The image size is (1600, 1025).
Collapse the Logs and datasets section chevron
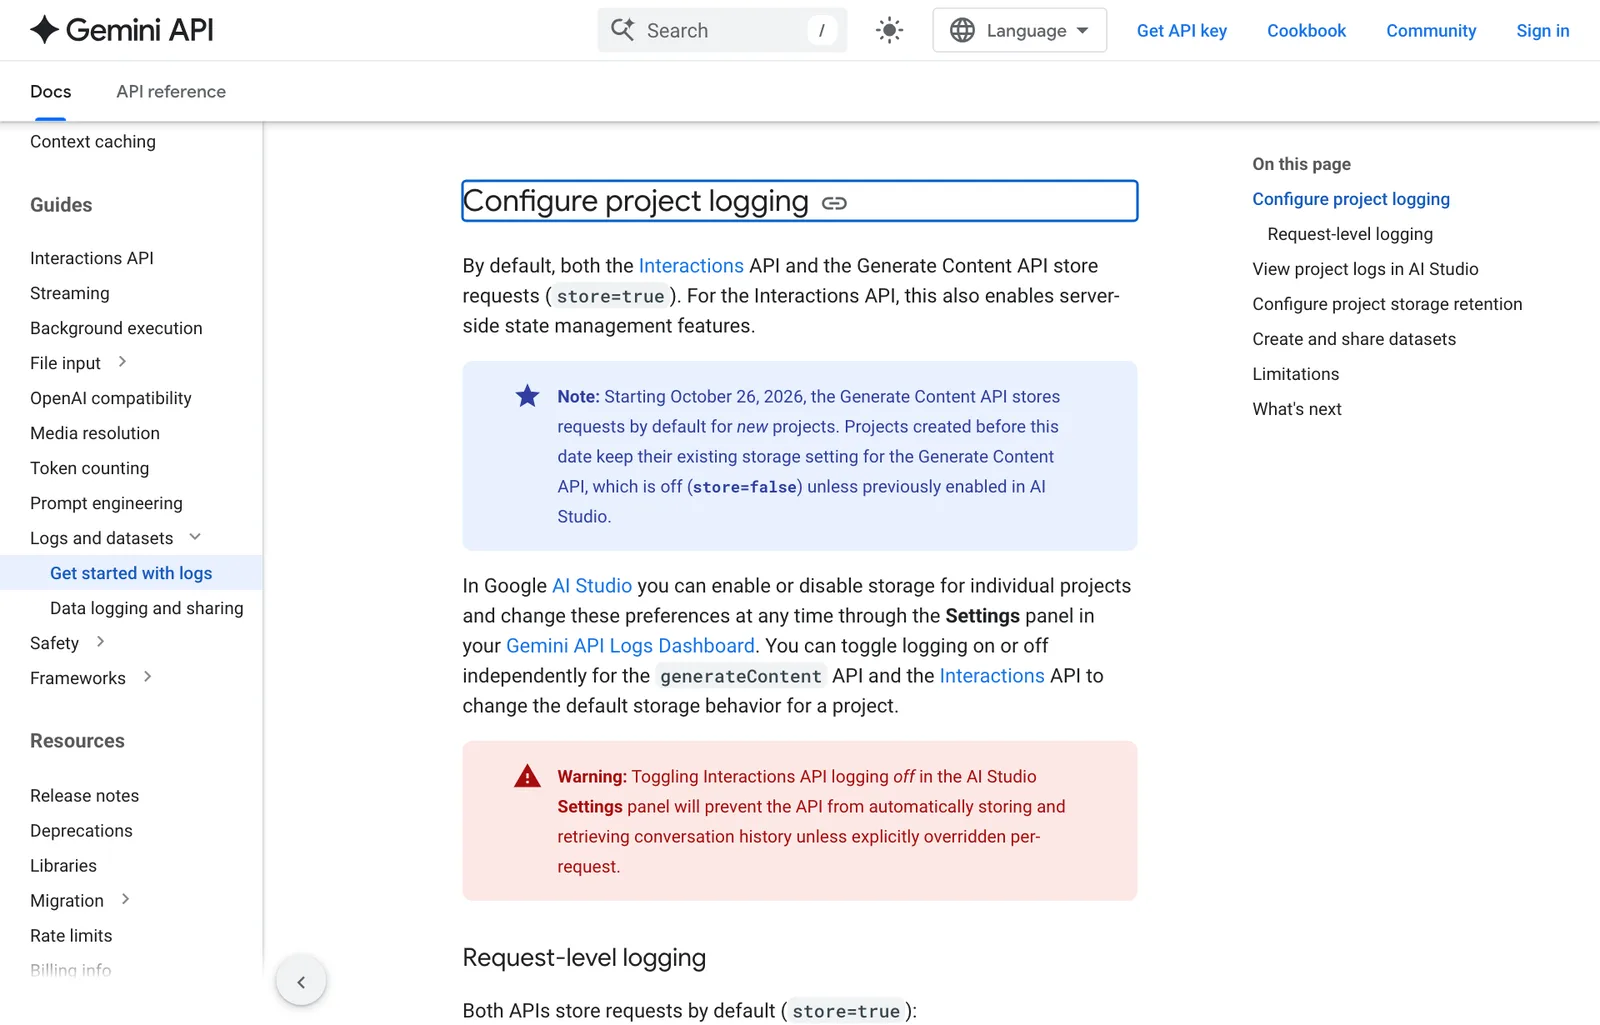click(x=195, y=537)
